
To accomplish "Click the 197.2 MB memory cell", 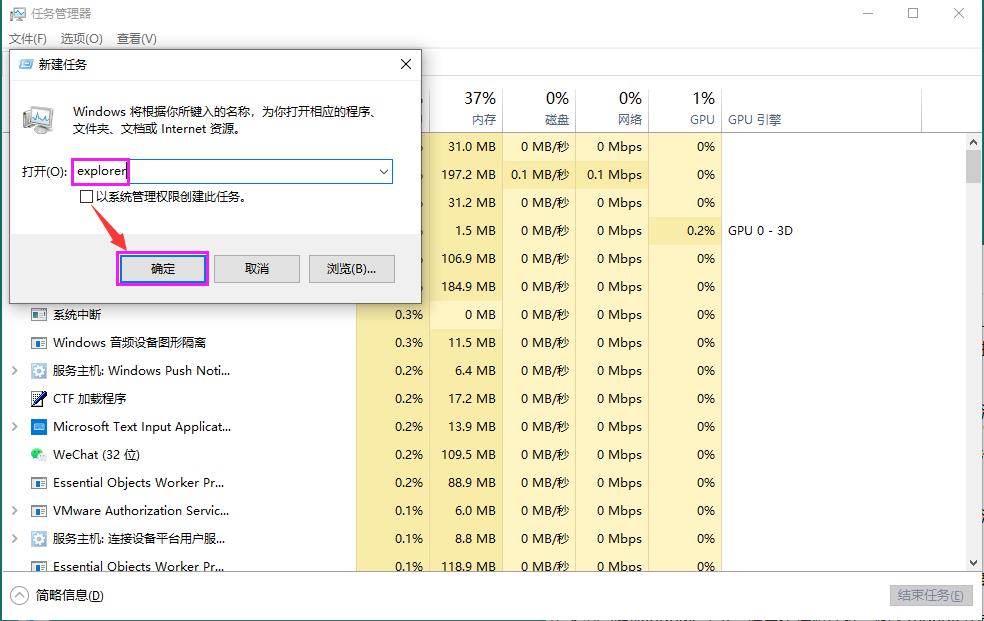I will pos(468,175).
